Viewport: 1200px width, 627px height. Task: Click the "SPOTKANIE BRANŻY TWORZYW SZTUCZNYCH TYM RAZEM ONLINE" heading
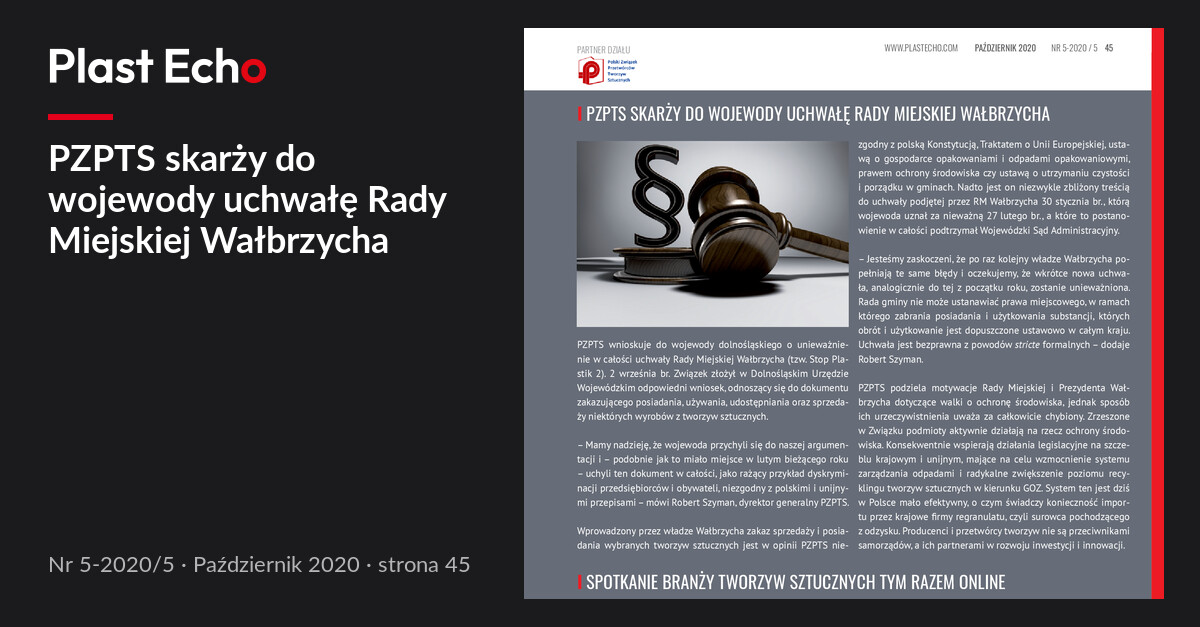[x=795, y=582]
